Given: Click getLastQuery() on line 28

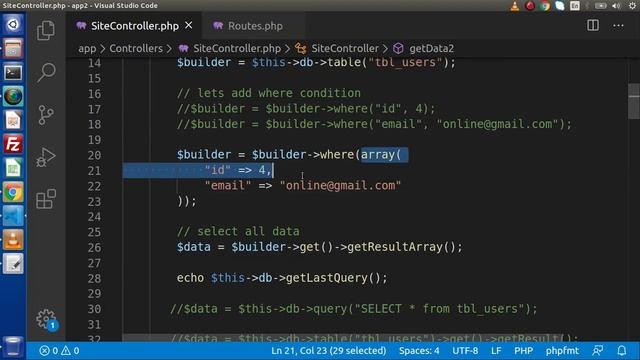Looking at the screenshot, I should pos(333,278).
